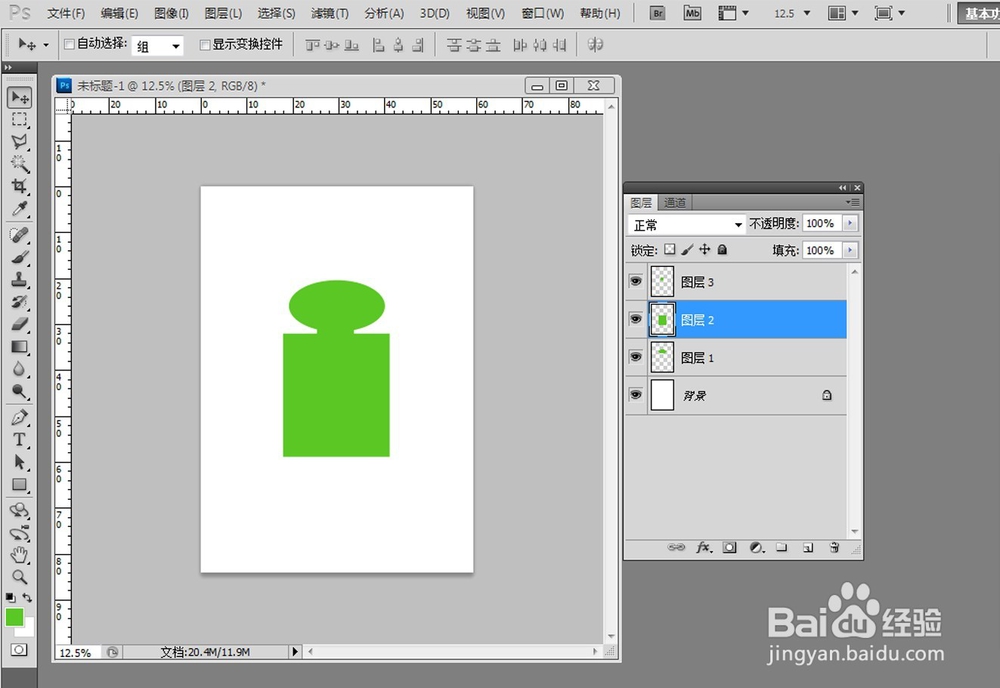Choose the Polygonal Lasso tool
The height and width of the screenshot is (688, 1000).
pos(20,142)
